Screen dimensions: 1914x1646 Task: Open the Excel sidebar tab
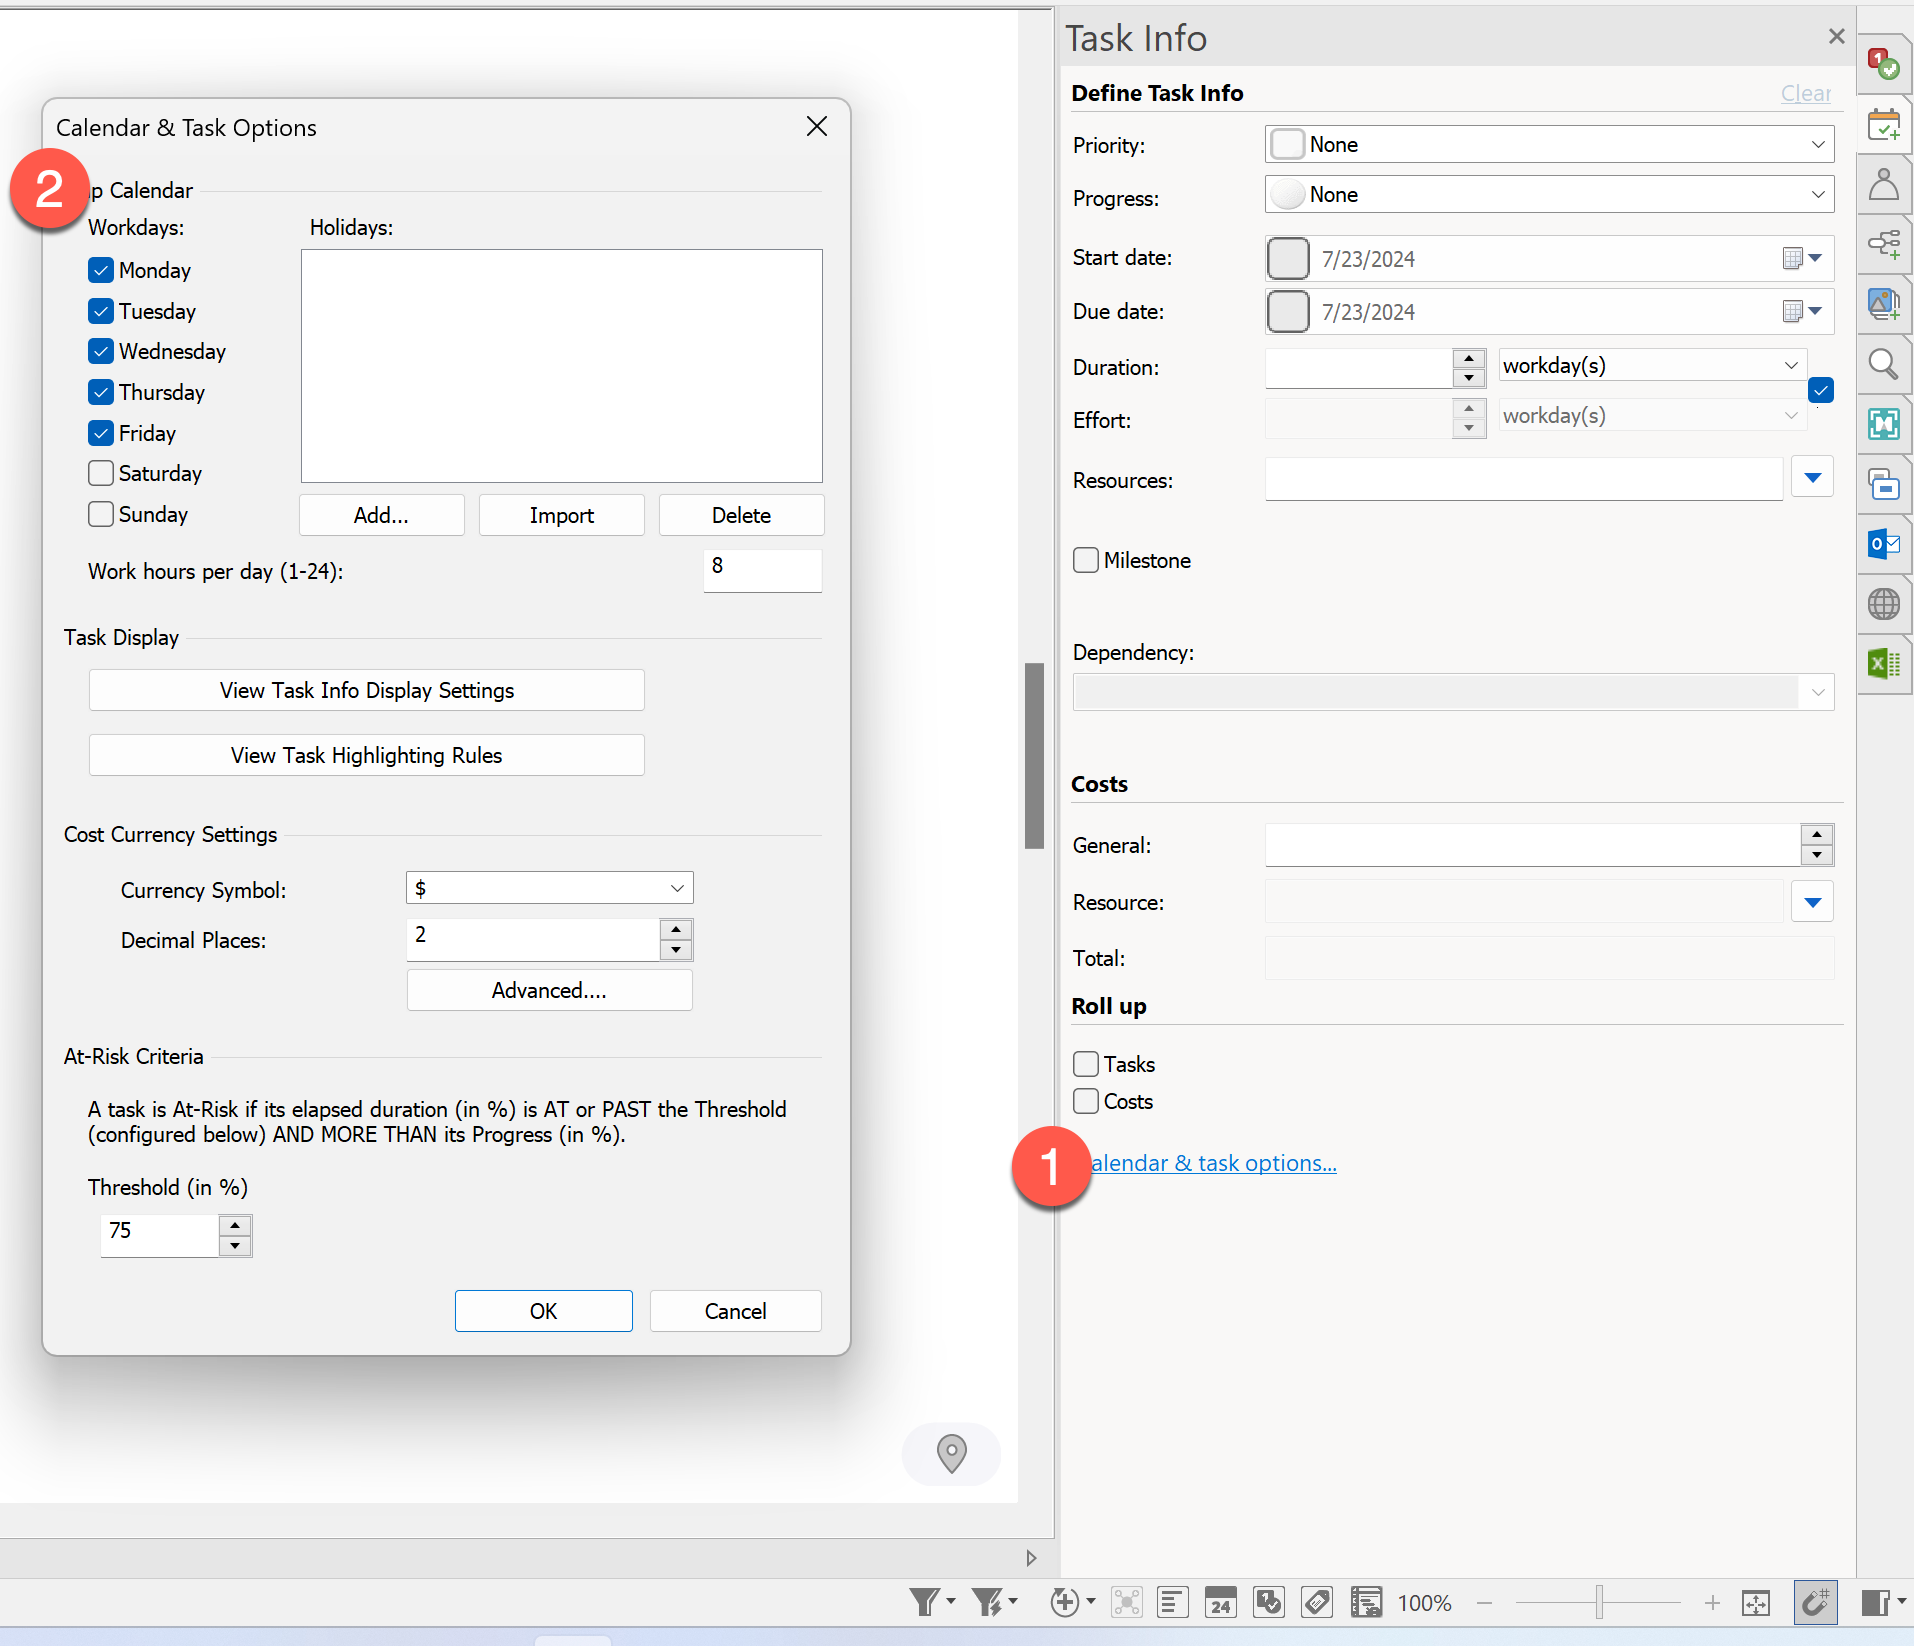coord(1884,663)
